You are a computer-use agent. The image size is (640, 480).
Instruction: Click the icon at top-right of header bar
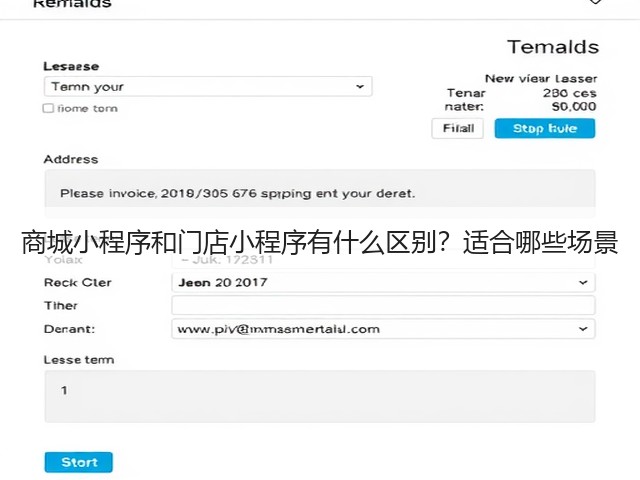(595, 2)
